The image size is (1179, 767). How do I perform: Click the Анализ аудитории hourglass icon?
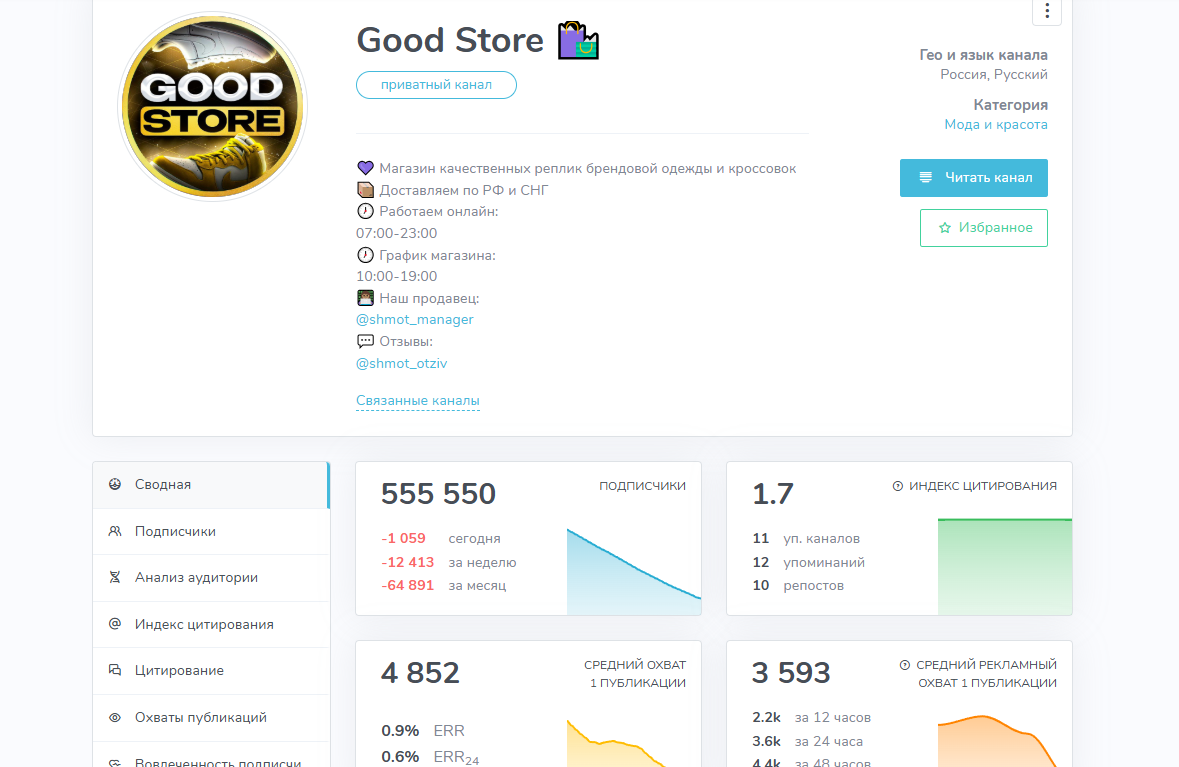115,578
